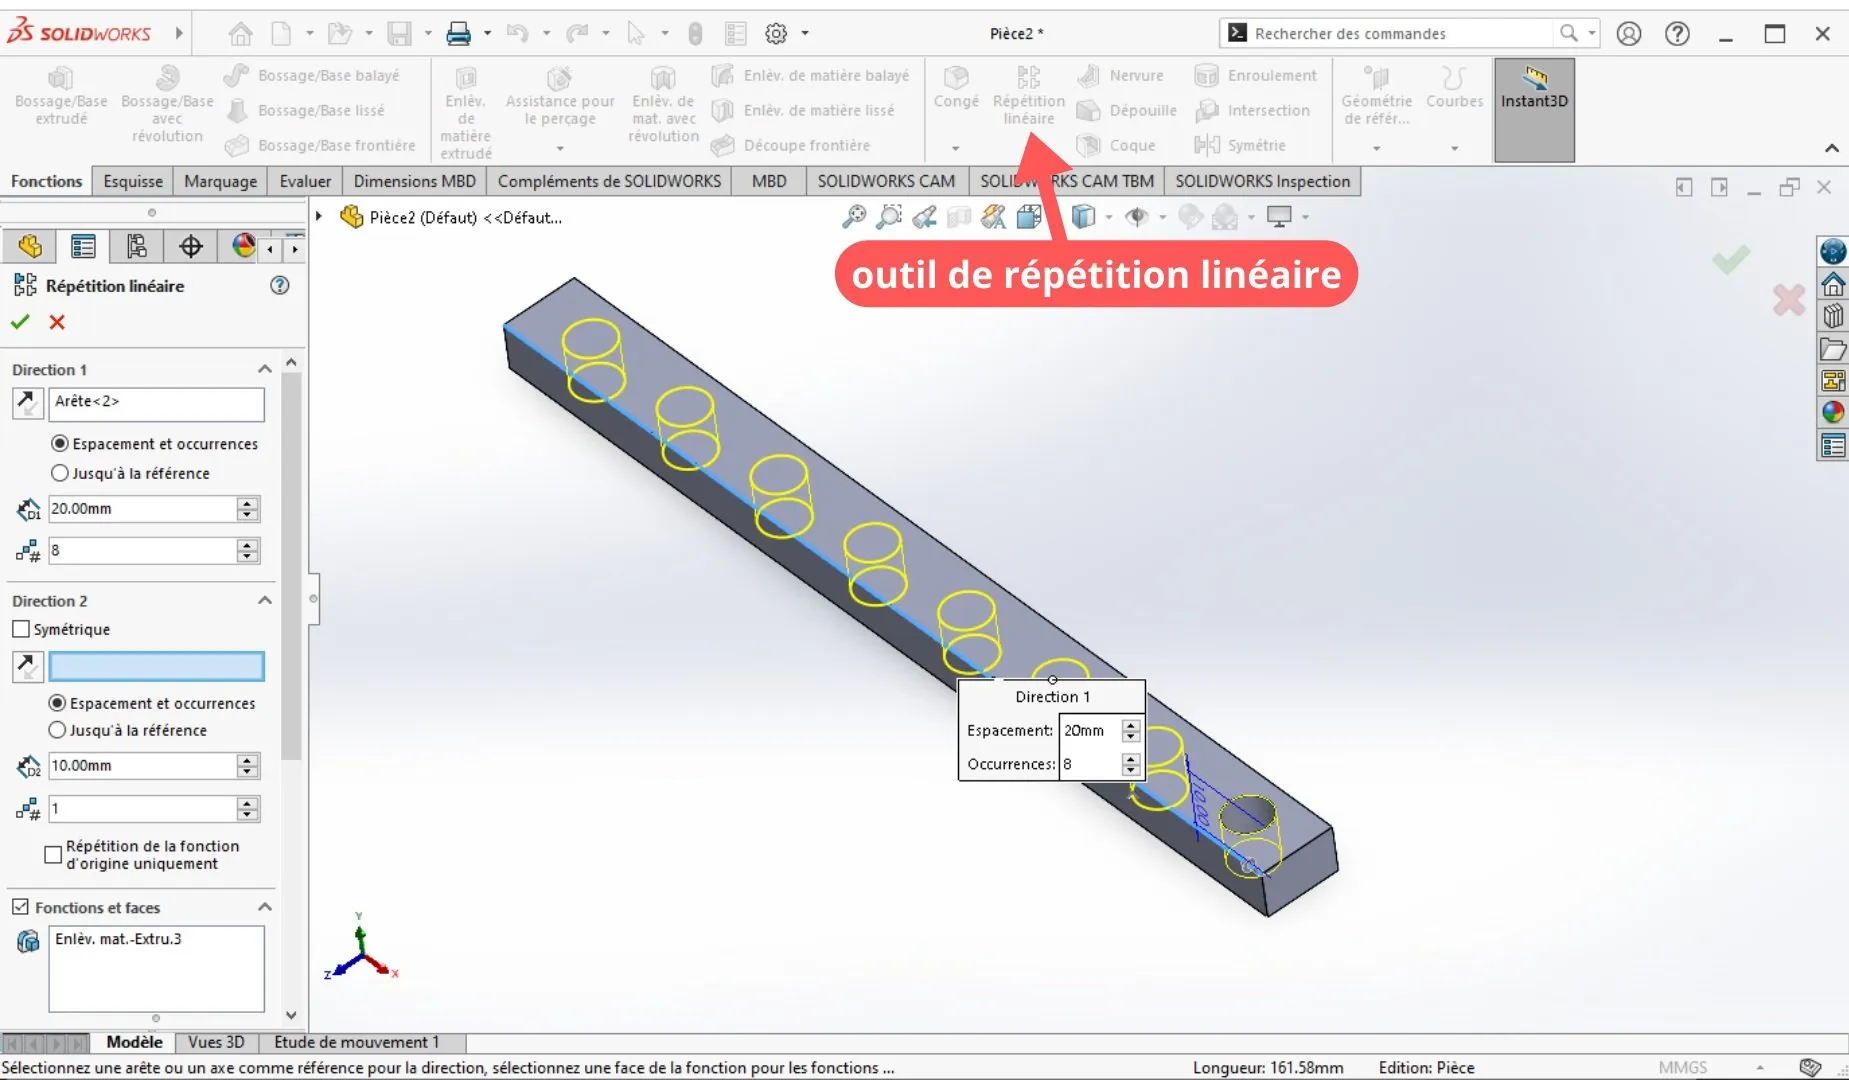
Task: Check Répétition de la fonction d'origine uniquement
Action: tap(53, 854)
